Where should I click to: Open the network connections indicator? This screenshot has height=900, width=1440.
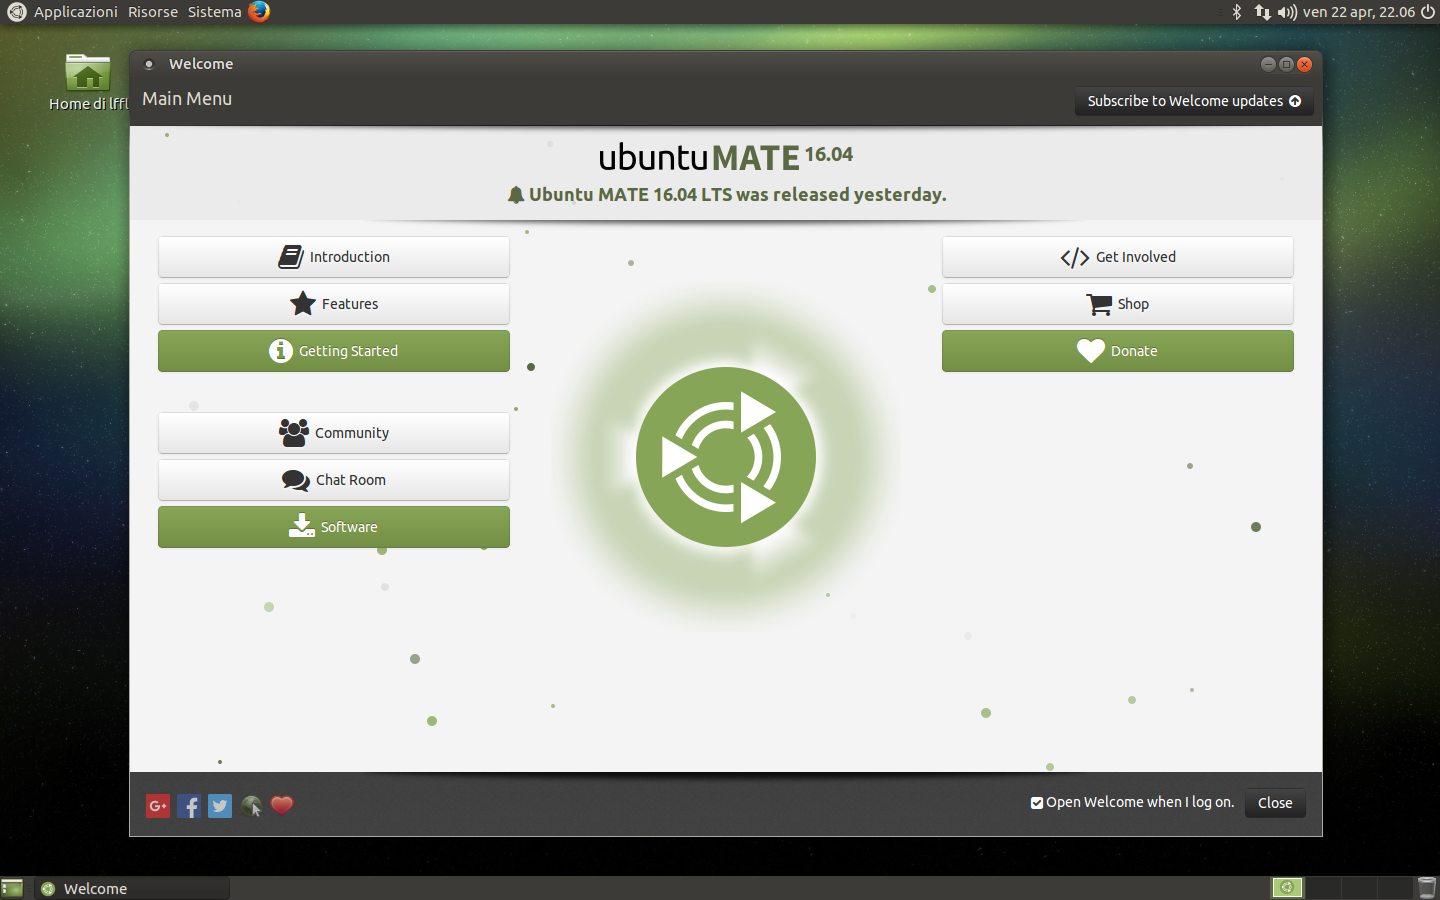[1262, 12]
